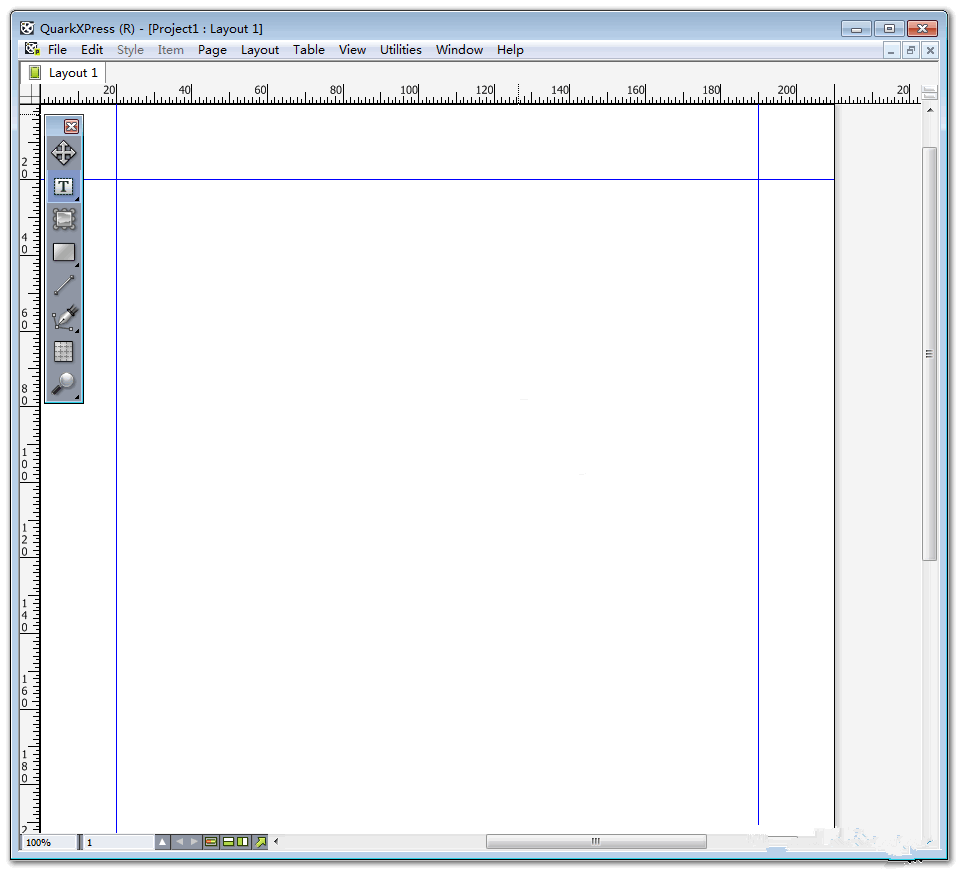Viewport: 959px width, 871px height.
Task: Open the Layout menu
Action: (x=260, y=49)
